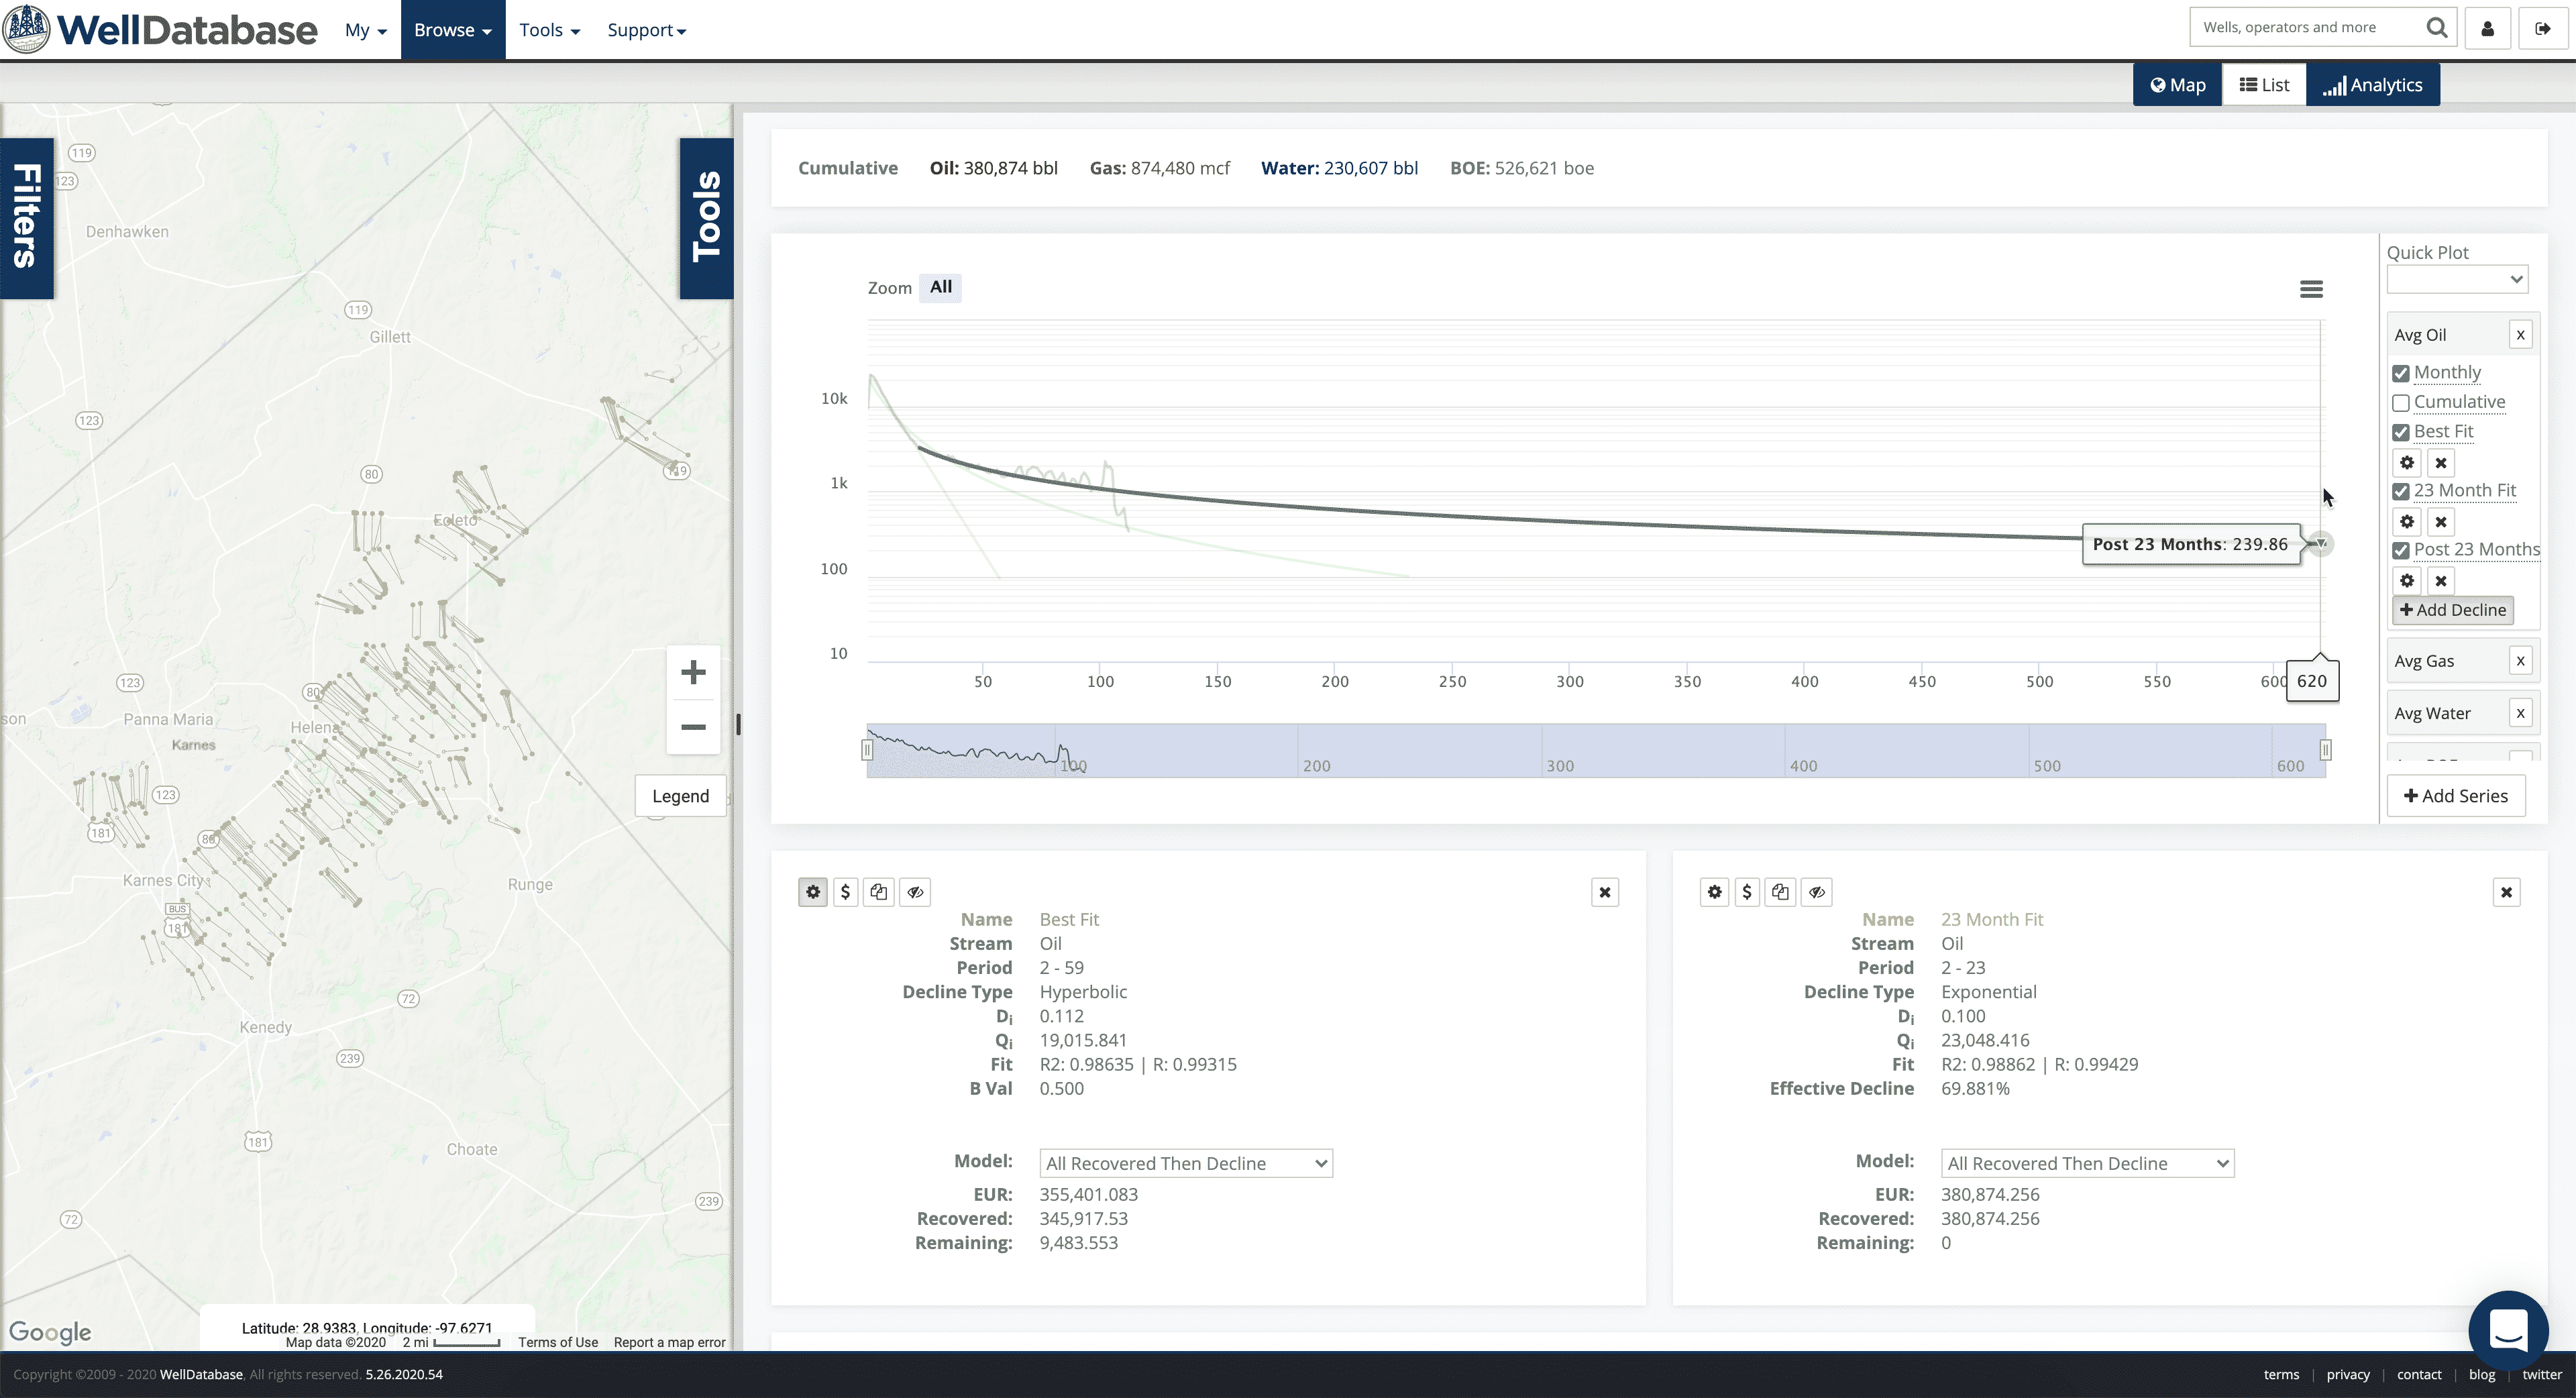Uncheck the Post 23 Months checkbox
The image size is (2576, 1398).
tap(2401, 550)
